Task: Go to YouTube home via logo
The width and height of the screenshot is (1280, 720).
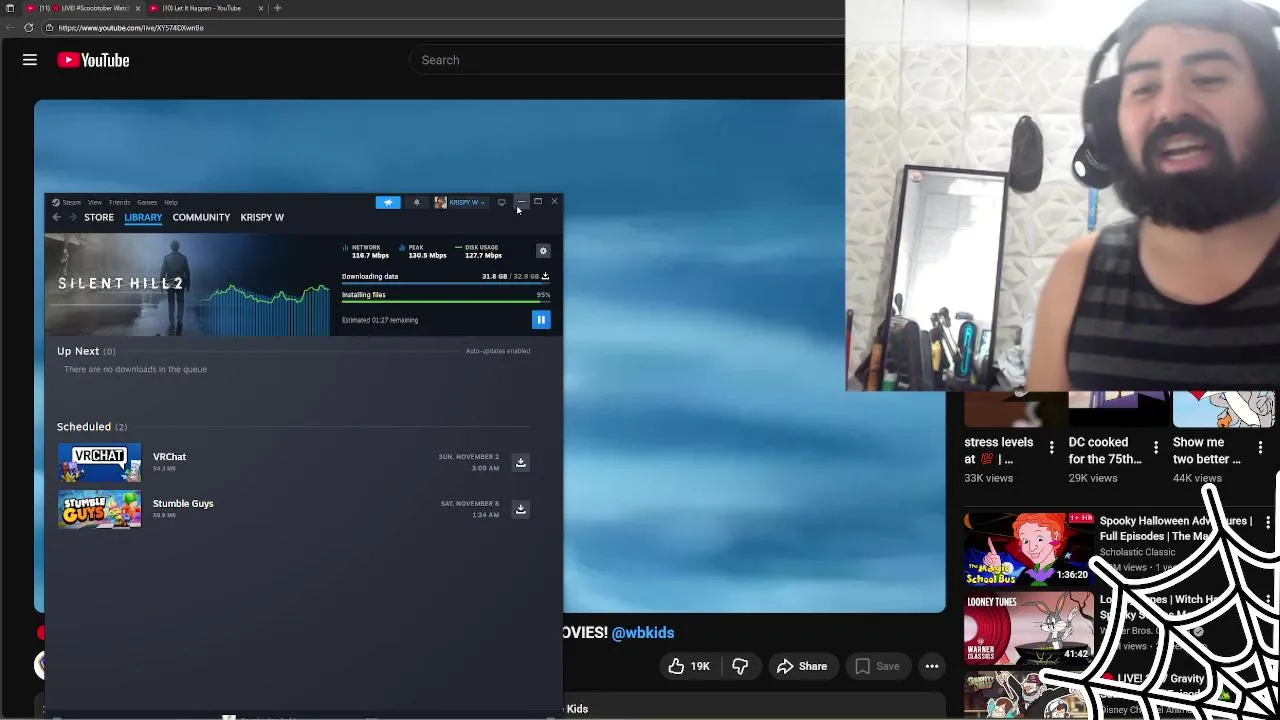Action: [x=93, y=60]
